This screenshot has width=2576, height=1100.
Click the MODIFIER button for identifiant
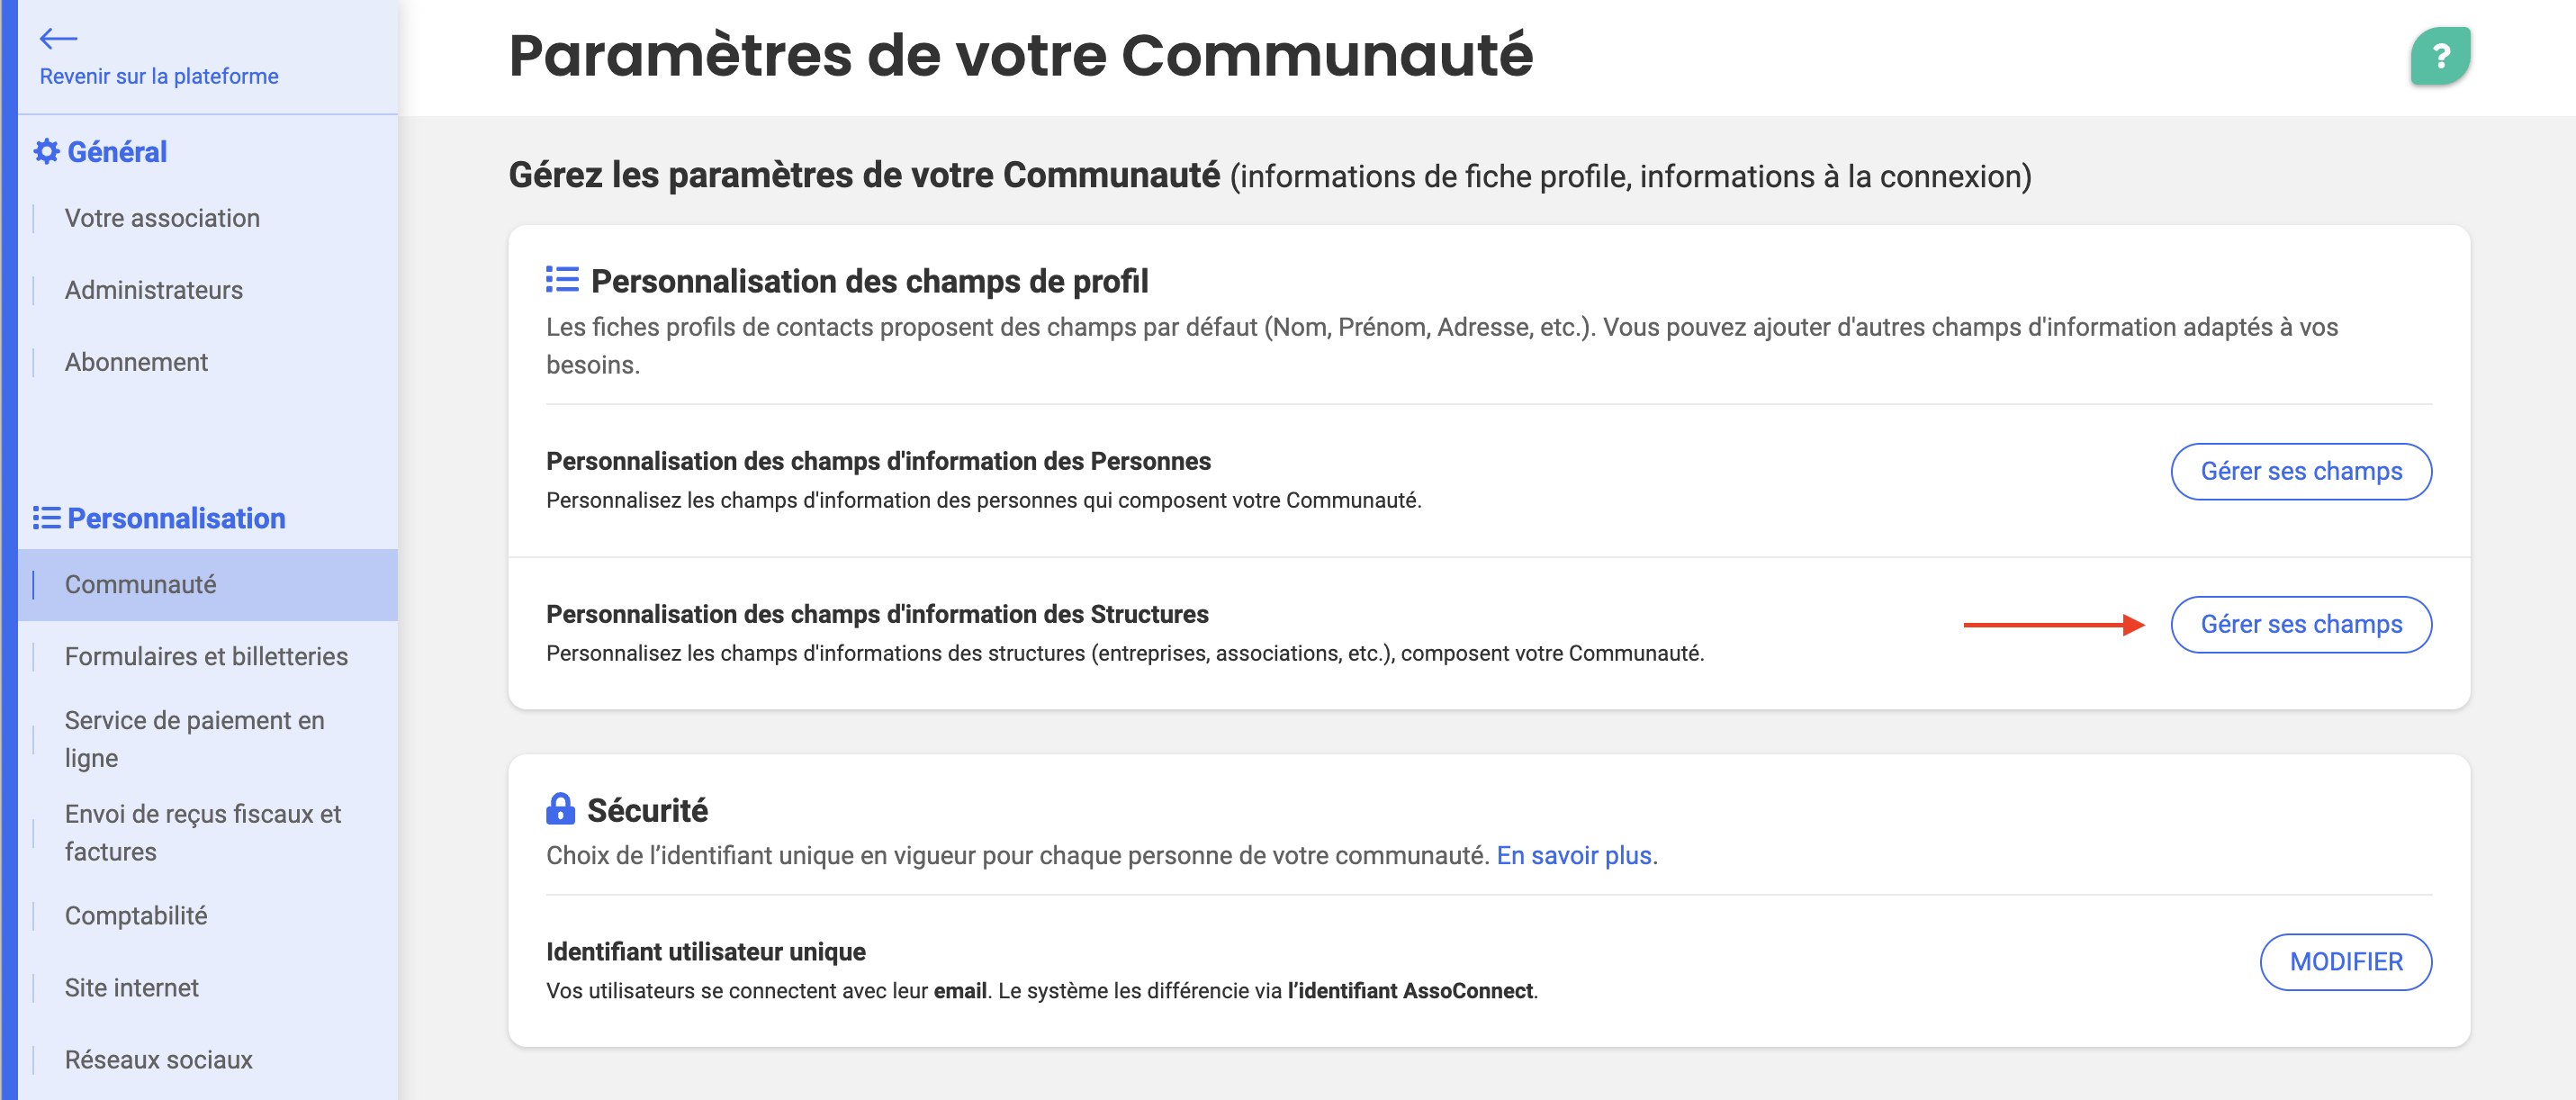tap(2346, 961)
